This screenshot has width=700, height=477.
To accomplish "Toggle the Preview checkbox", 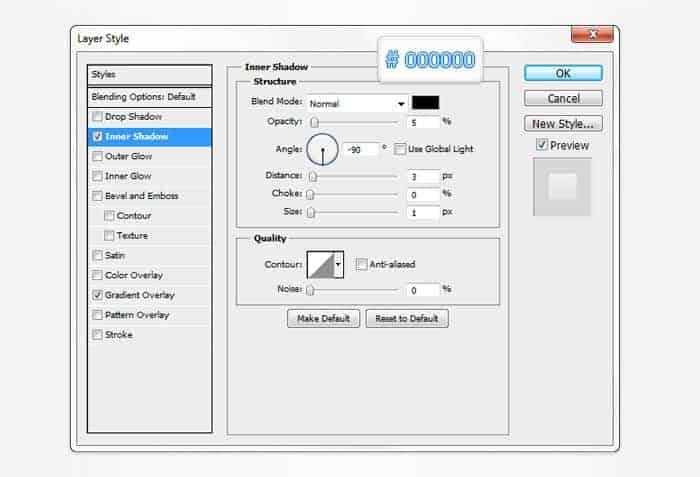I will tap(542, 144).
